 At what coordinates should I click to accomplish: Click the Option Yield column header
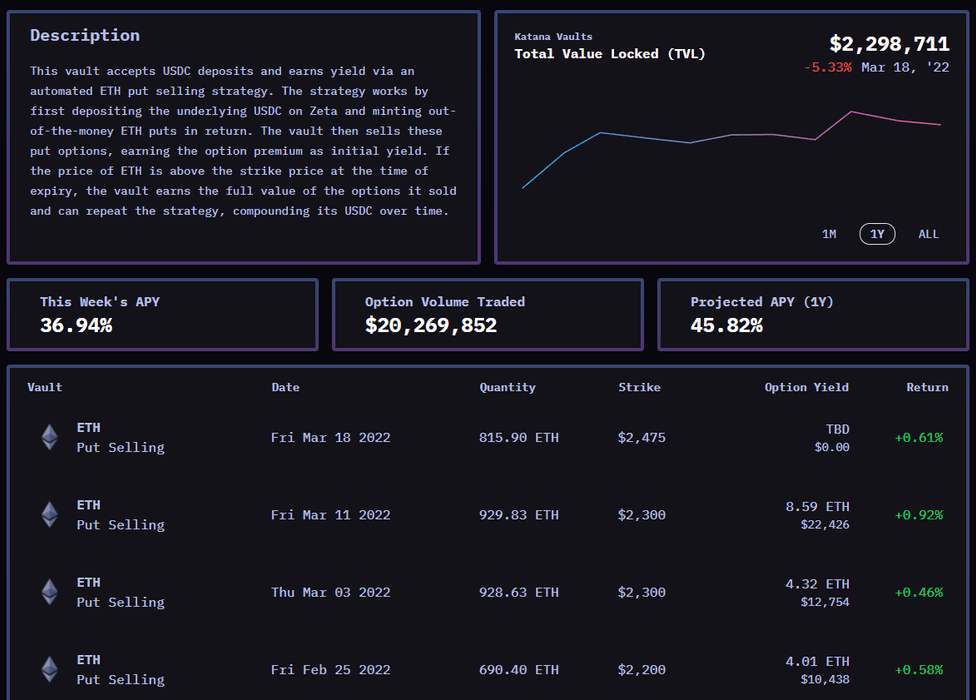coord(806,387)
